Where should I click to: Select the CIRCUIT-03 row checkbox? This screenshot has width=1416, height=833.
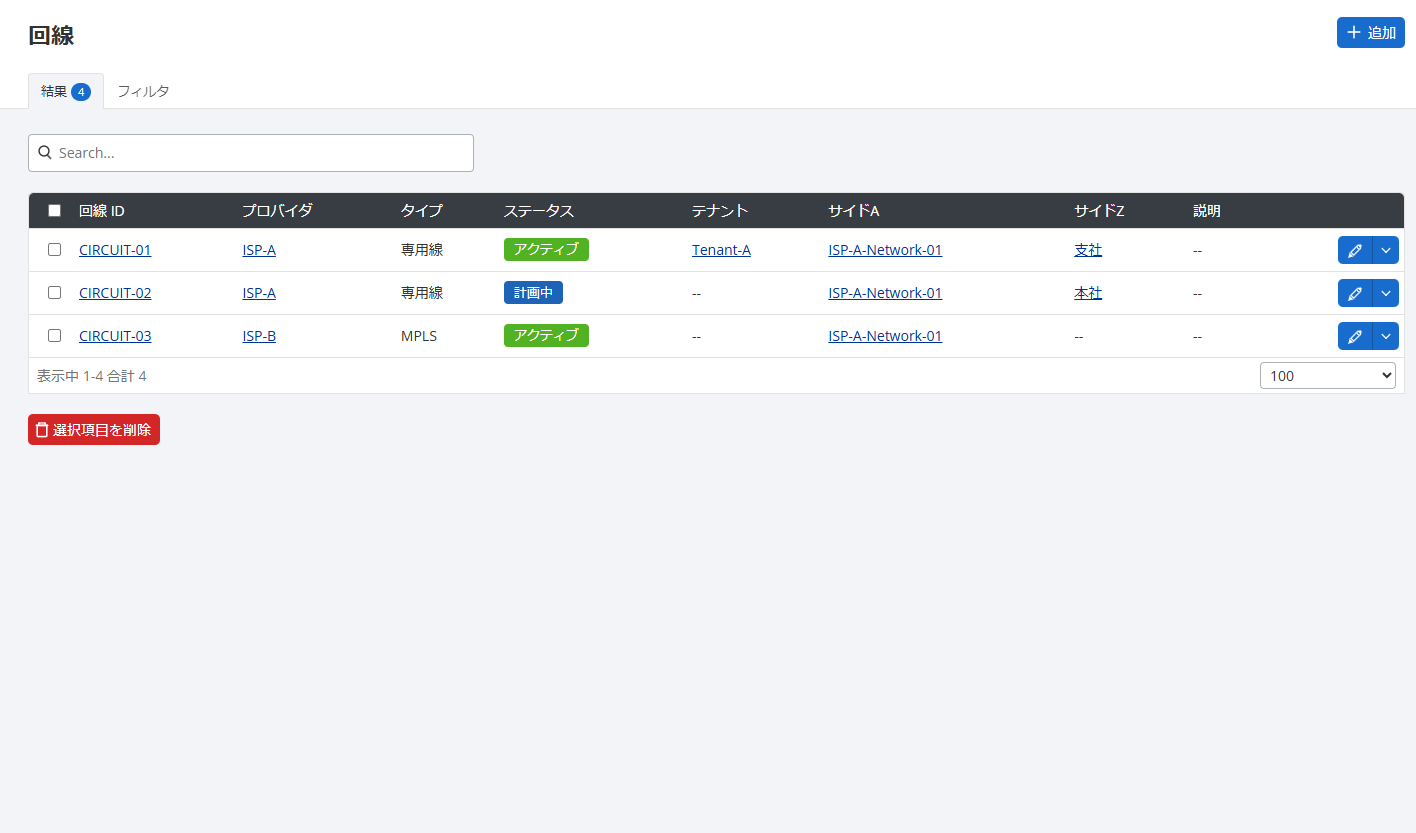pyautogui.click(x=55, y=336)
